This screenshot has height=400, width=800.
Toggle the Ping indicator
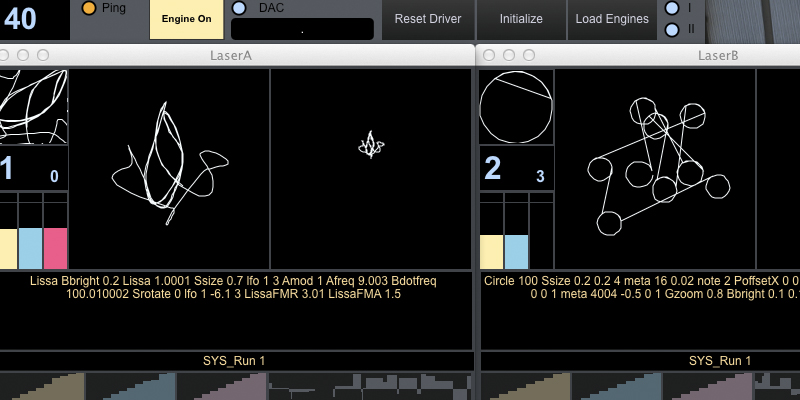pyautogui.click(x=89, y=8)
